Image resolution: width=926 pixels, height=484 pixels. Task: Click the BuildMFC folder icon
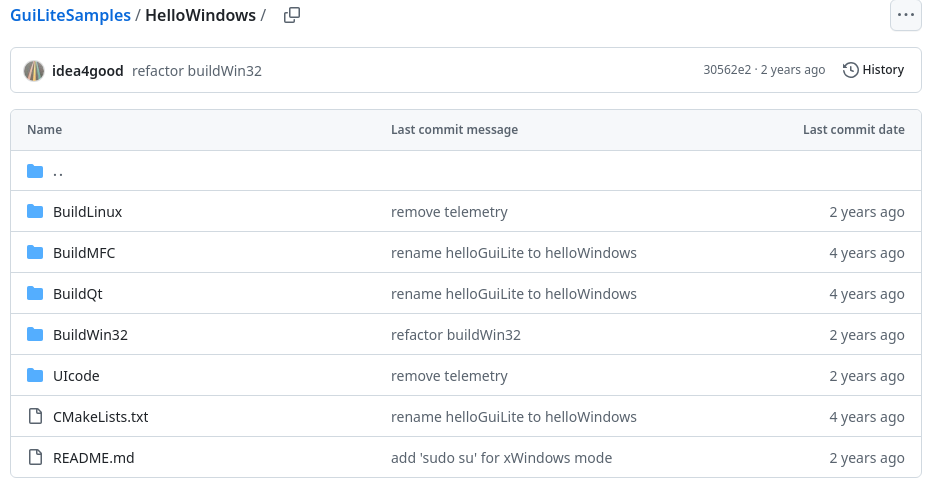pyautogui.click(x=35, y=253)
